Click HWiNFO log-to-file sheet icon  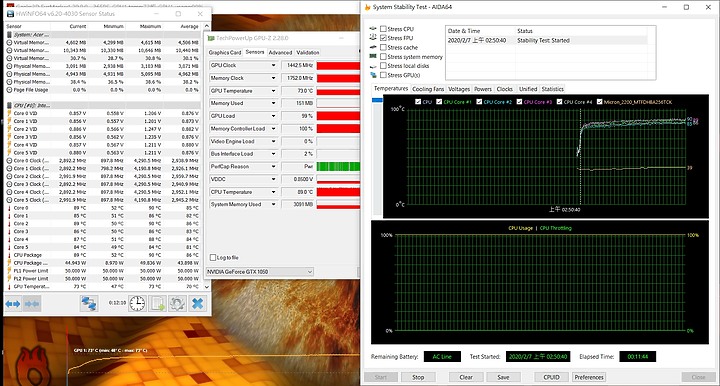158,304
